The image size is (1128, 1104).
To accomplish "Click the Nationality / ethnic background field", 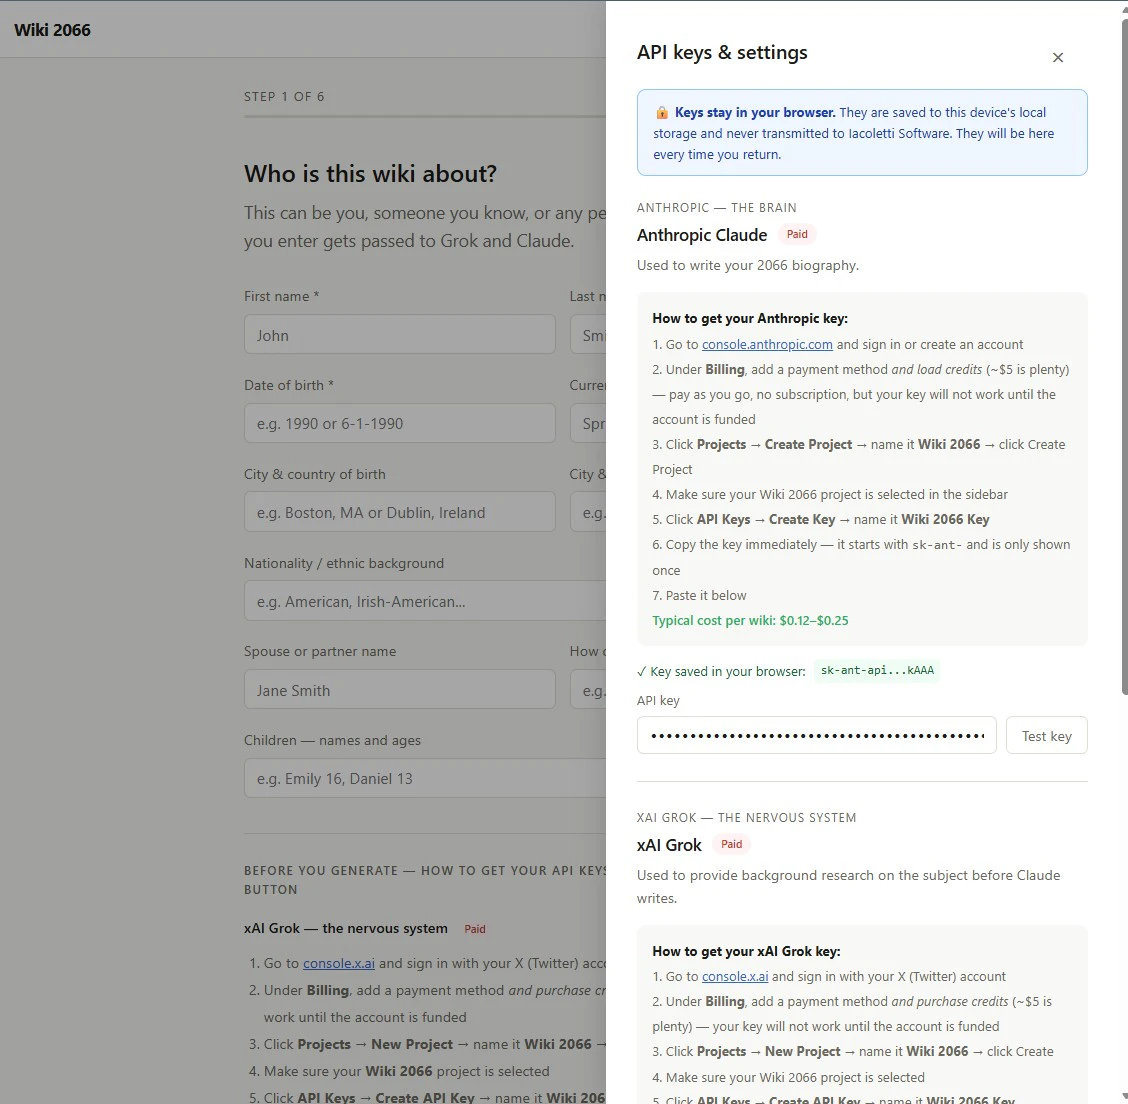I will tap(425, 601).
